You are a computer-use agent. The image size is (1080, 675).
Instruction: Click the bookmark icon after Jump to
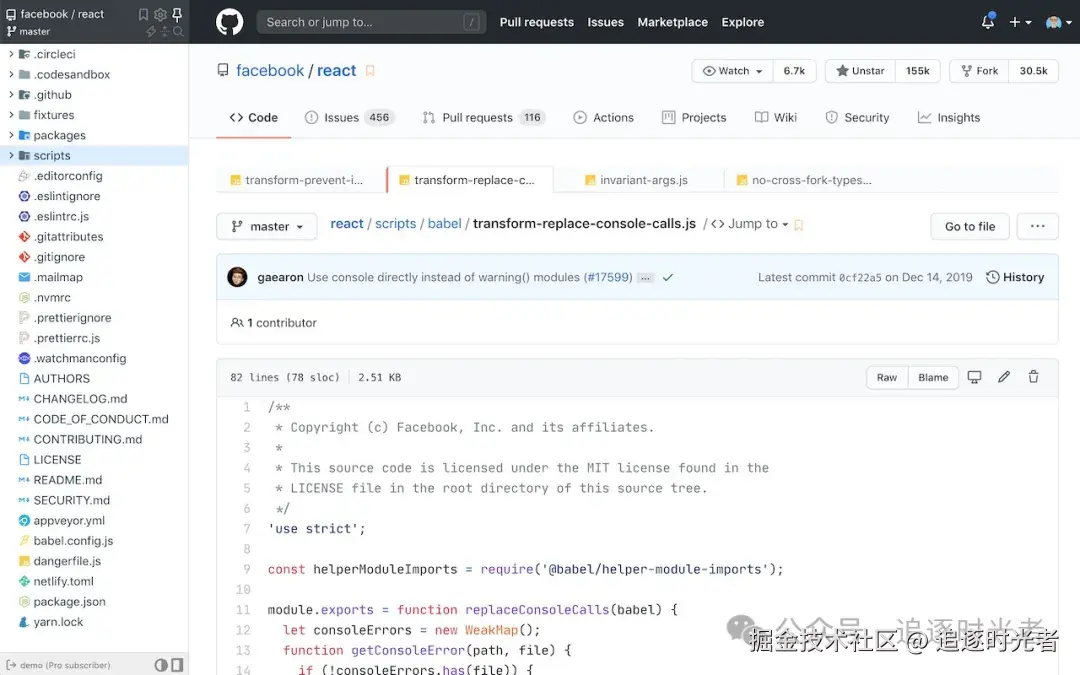[x=798, y=225]
